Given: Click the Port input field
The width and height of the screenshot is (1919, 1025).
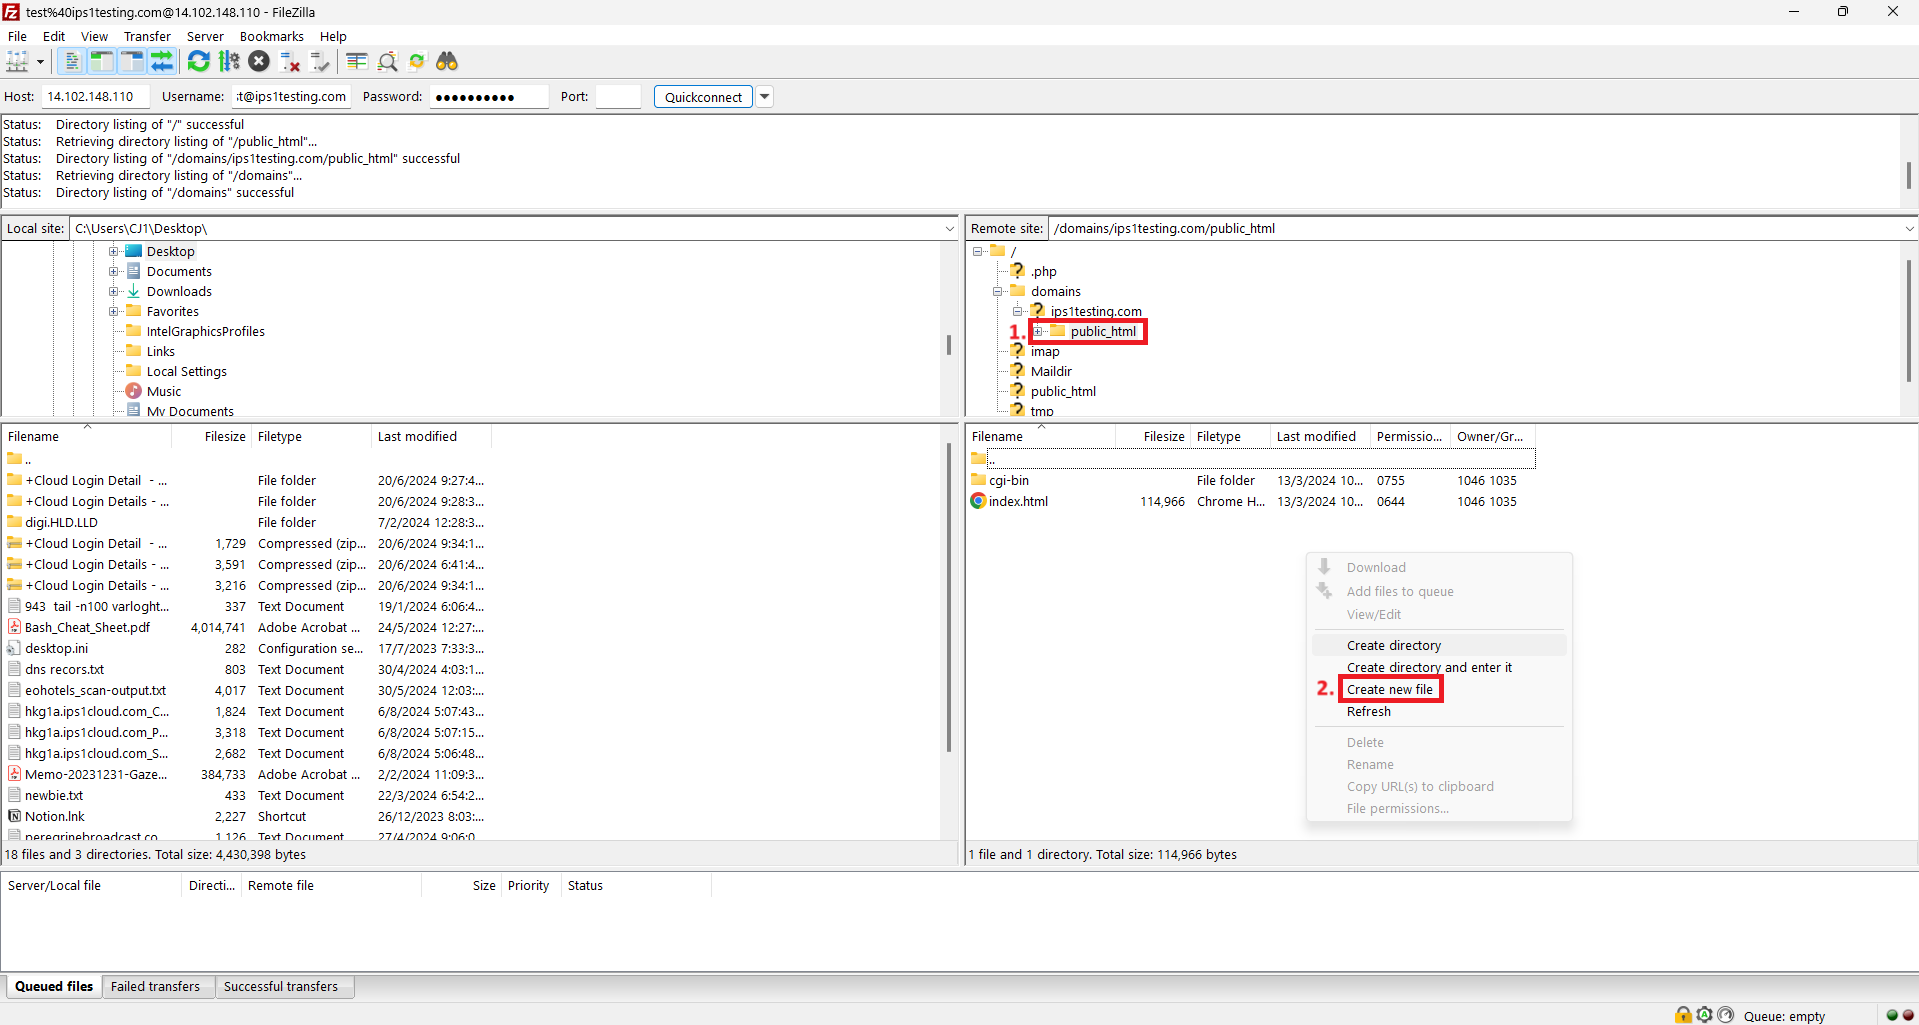Looking at the screenshot, I should coord(617,97).
